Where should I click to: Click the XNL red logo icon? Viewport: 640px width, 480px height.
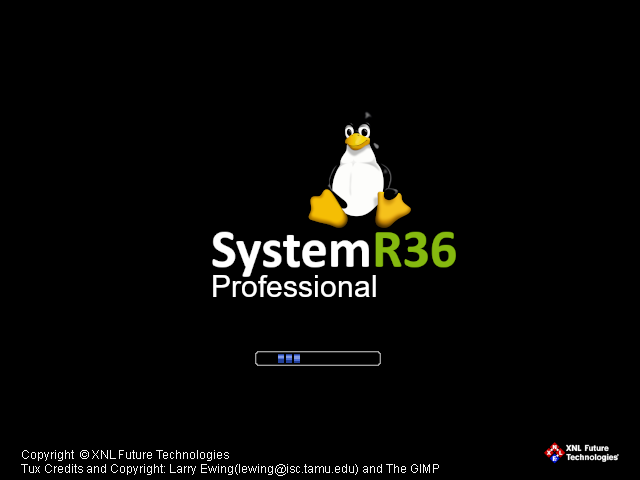pyautogui.click(x=554, y=452)
